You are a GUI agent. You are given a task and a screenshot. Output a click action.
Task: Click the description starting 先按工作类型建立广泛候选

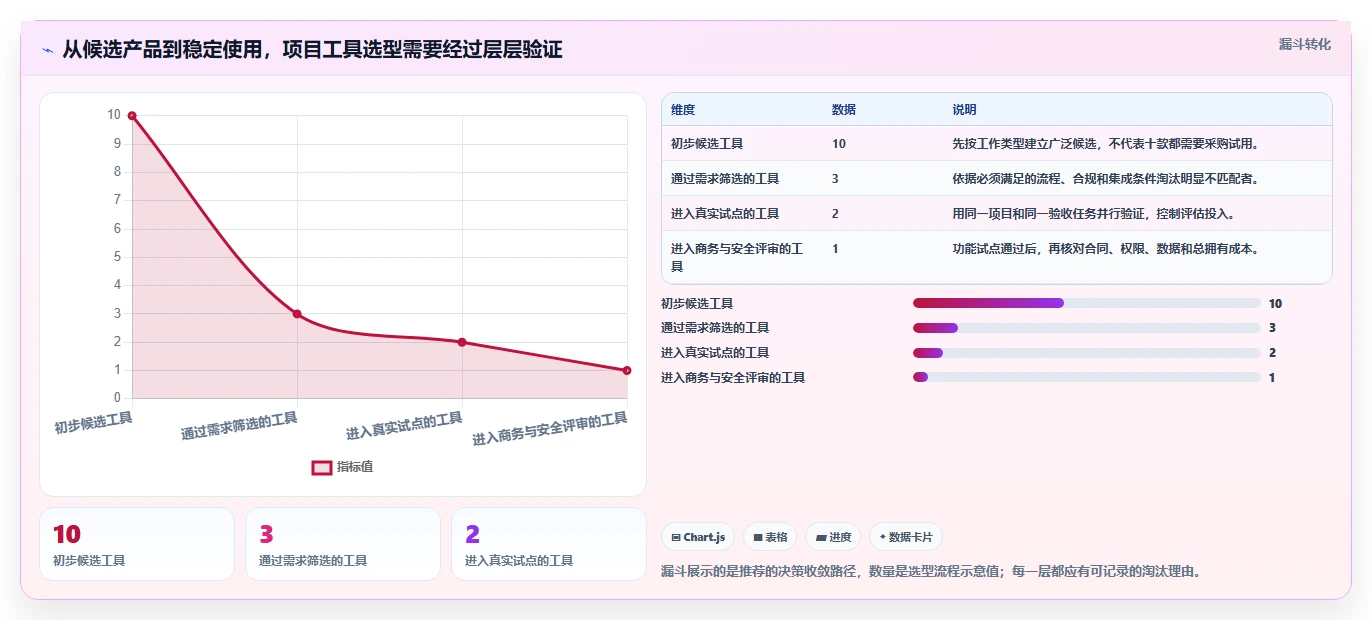[1108, 144]
